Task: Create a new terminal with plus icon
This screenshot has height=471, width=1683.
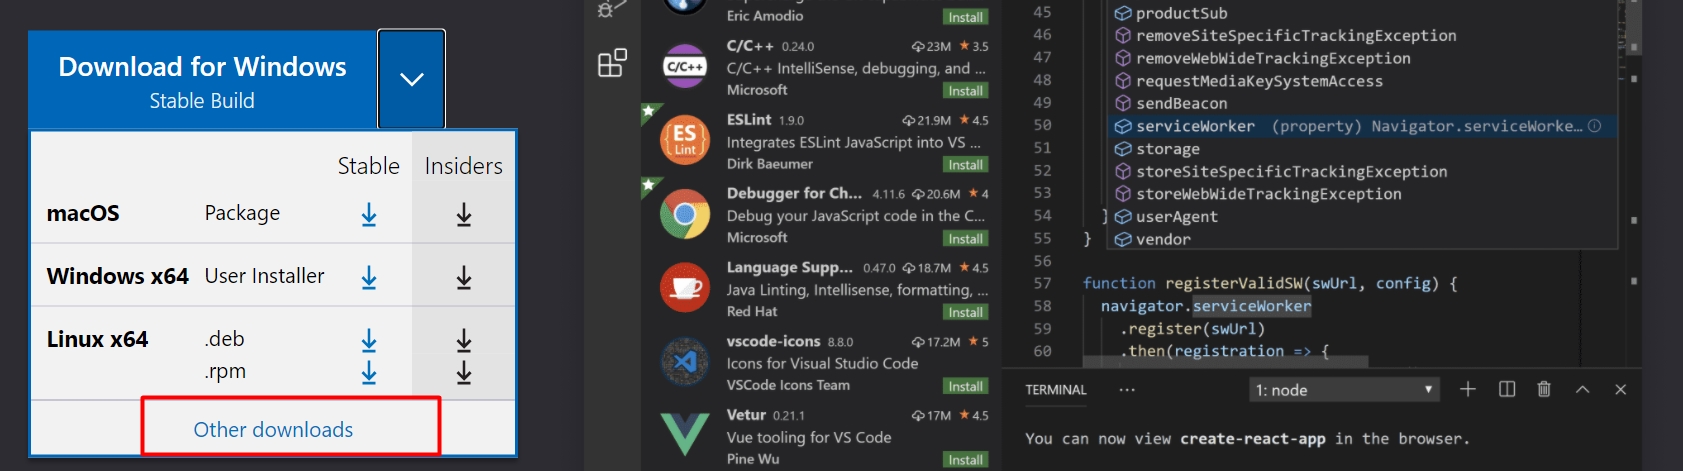Action: coord(1468,389)
